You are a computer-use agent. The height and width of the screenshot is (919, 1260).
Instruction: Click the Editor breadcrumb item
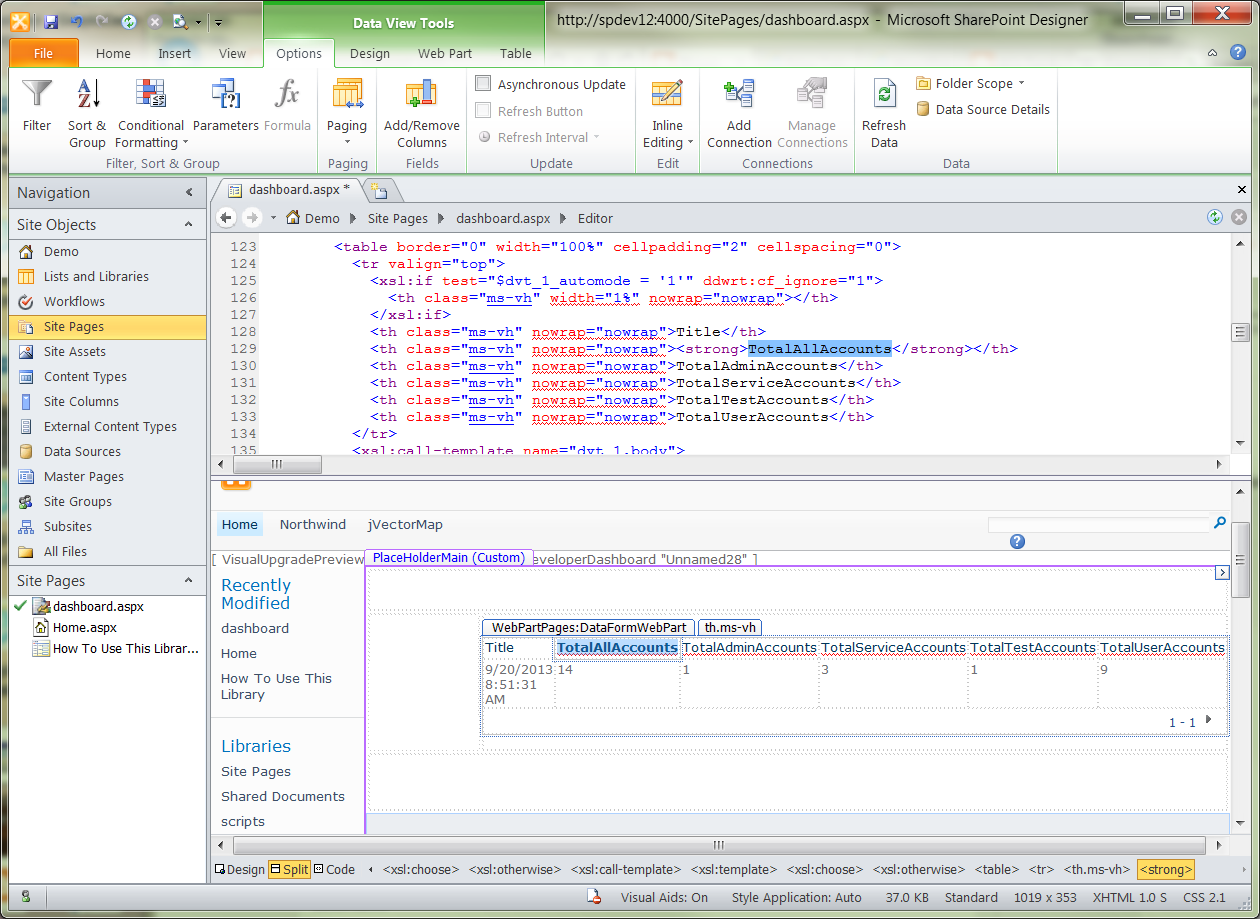coord(595,218)
